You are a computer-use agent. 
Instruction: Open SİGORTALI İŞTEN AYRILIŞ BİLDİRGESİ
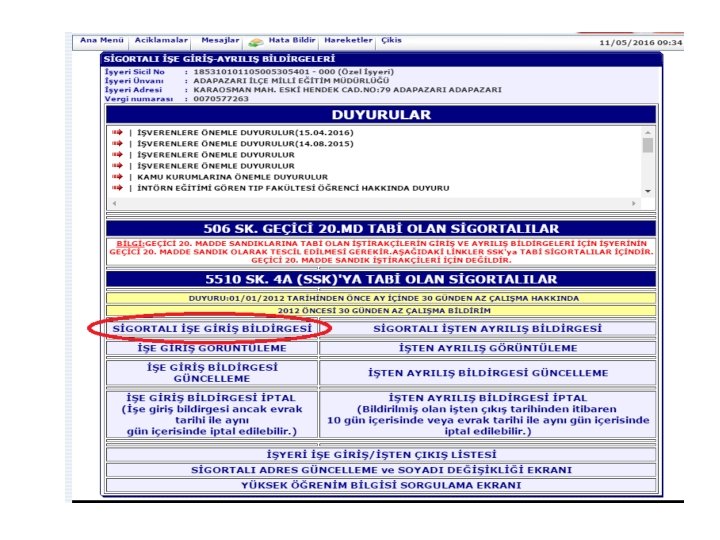point(488,329)
